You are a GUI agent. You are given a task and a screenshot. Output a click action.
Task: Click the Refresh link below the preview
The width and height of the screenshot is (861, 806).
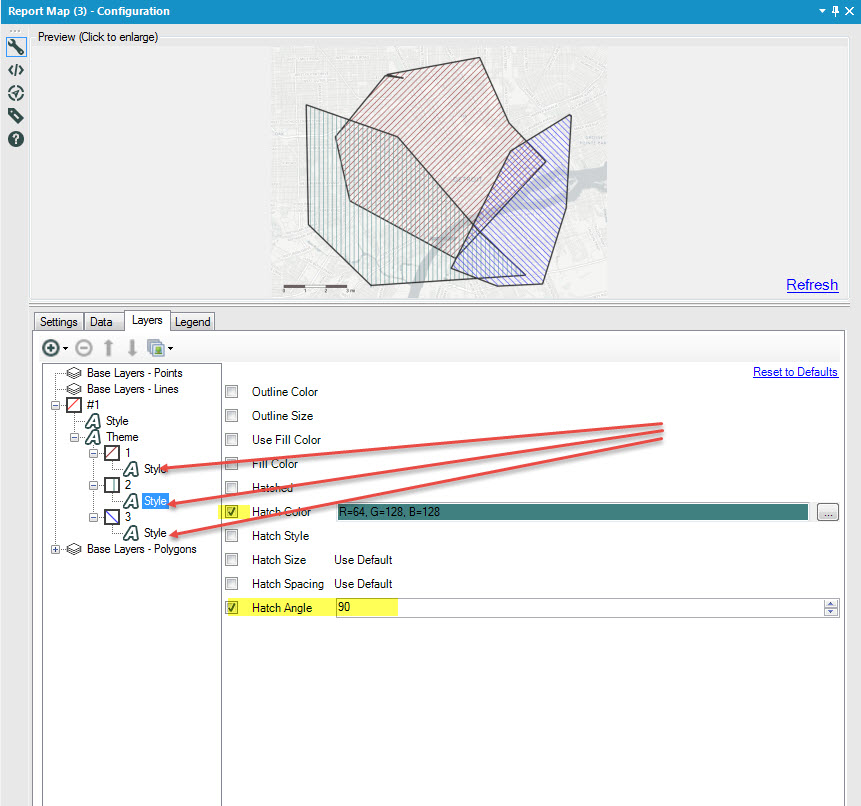(811, 285)
